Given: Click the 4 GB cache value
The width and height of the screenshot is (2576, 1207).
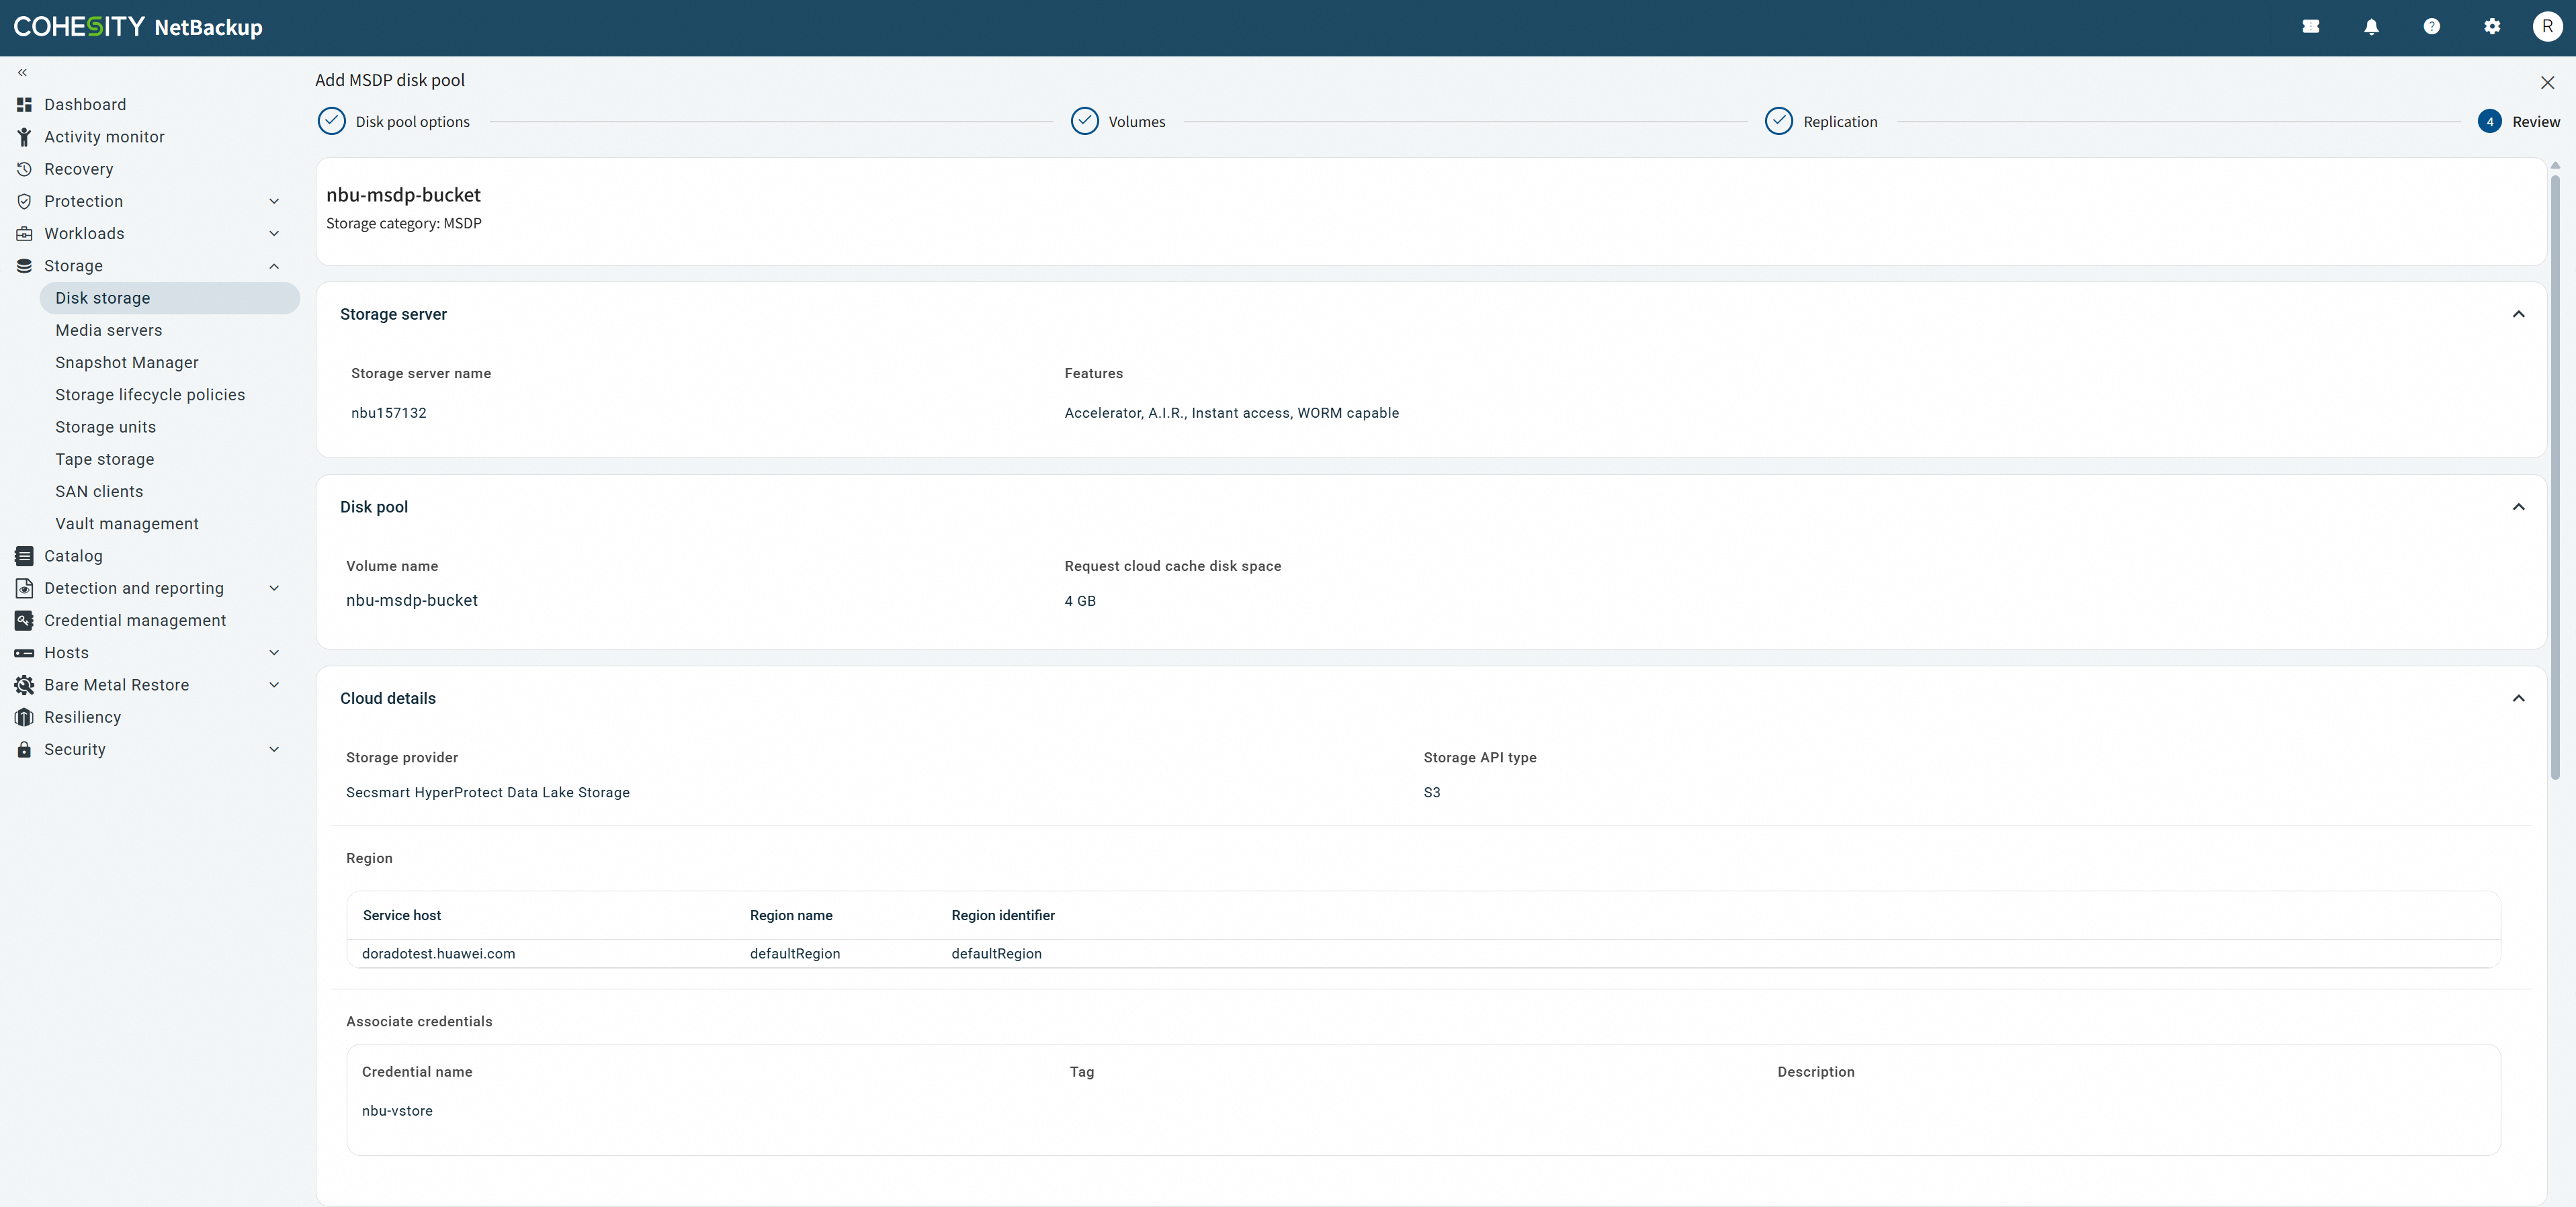Looking at the screenshot, I should [1080, 601].
